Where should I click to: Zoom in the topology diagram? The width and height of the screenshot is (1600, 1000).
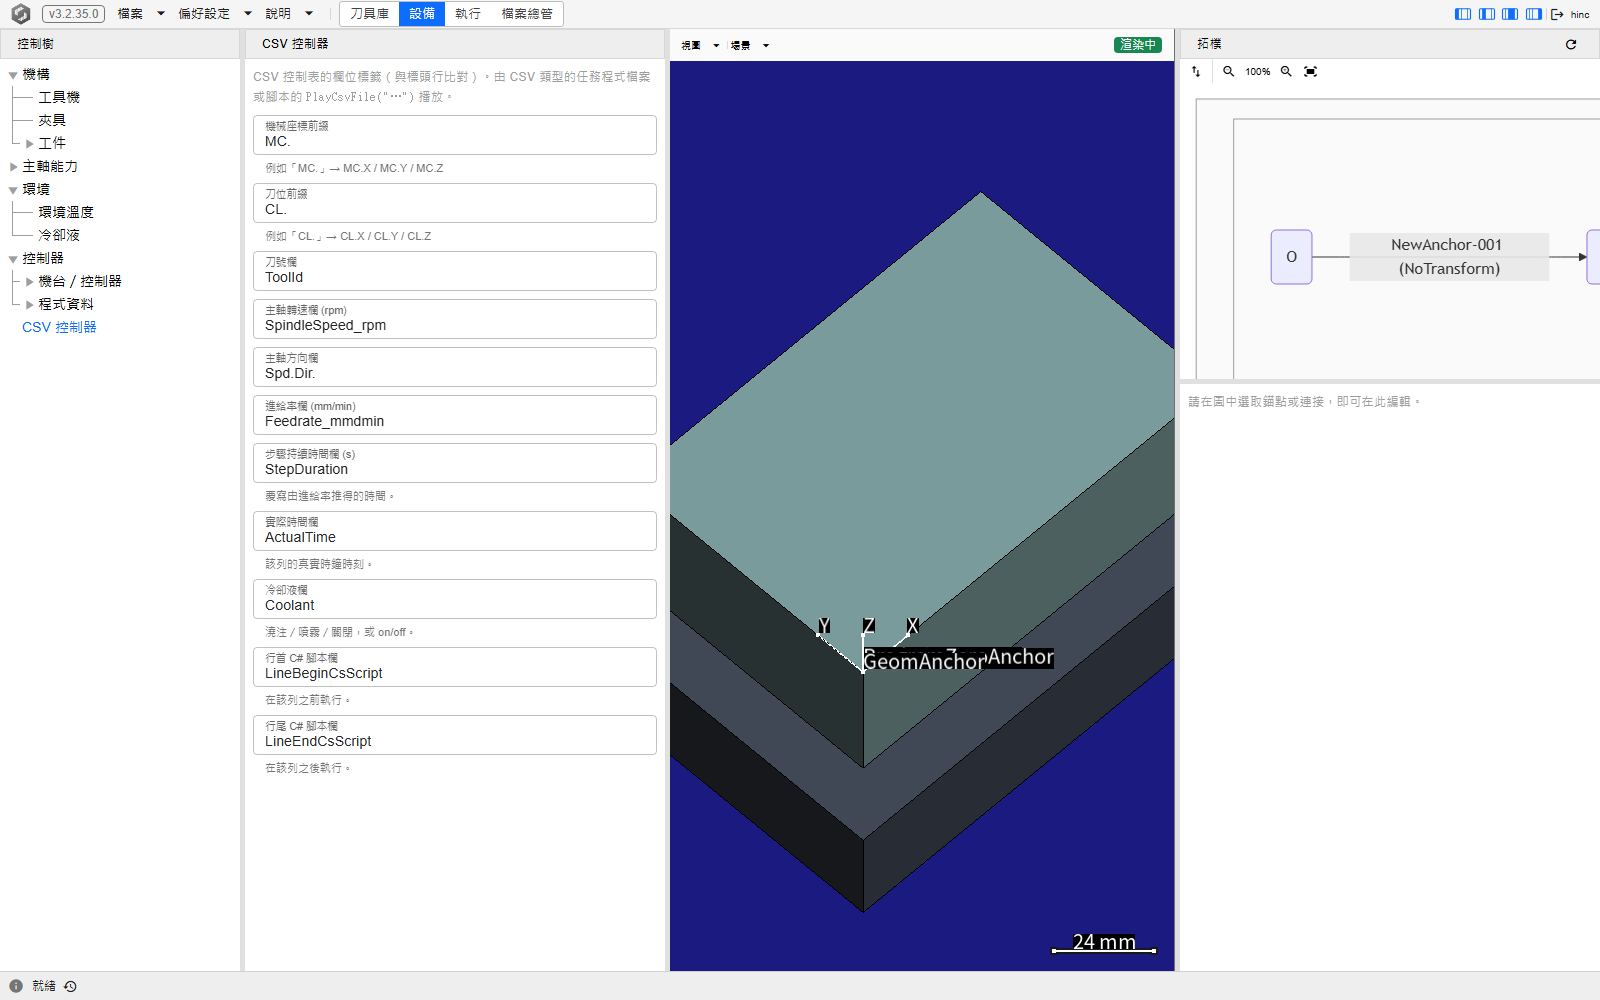point(1286,72)
